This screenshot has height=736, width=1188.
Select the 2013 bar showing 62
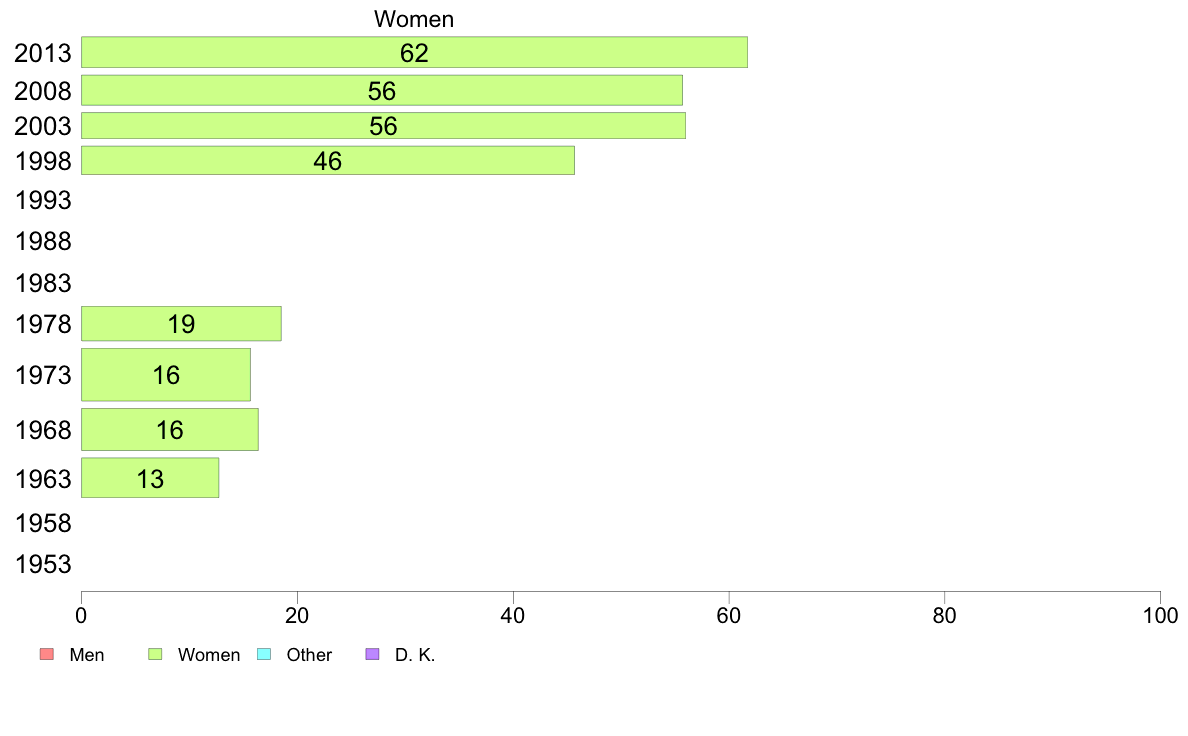[x=414, y=52]
